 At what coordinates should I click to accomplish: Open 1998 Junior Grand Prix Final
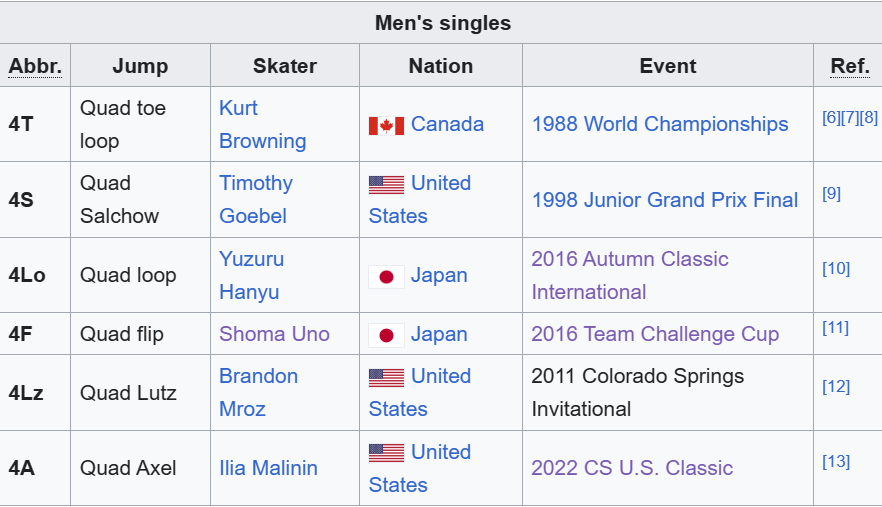pyautogui.click(x=665, y=200)
